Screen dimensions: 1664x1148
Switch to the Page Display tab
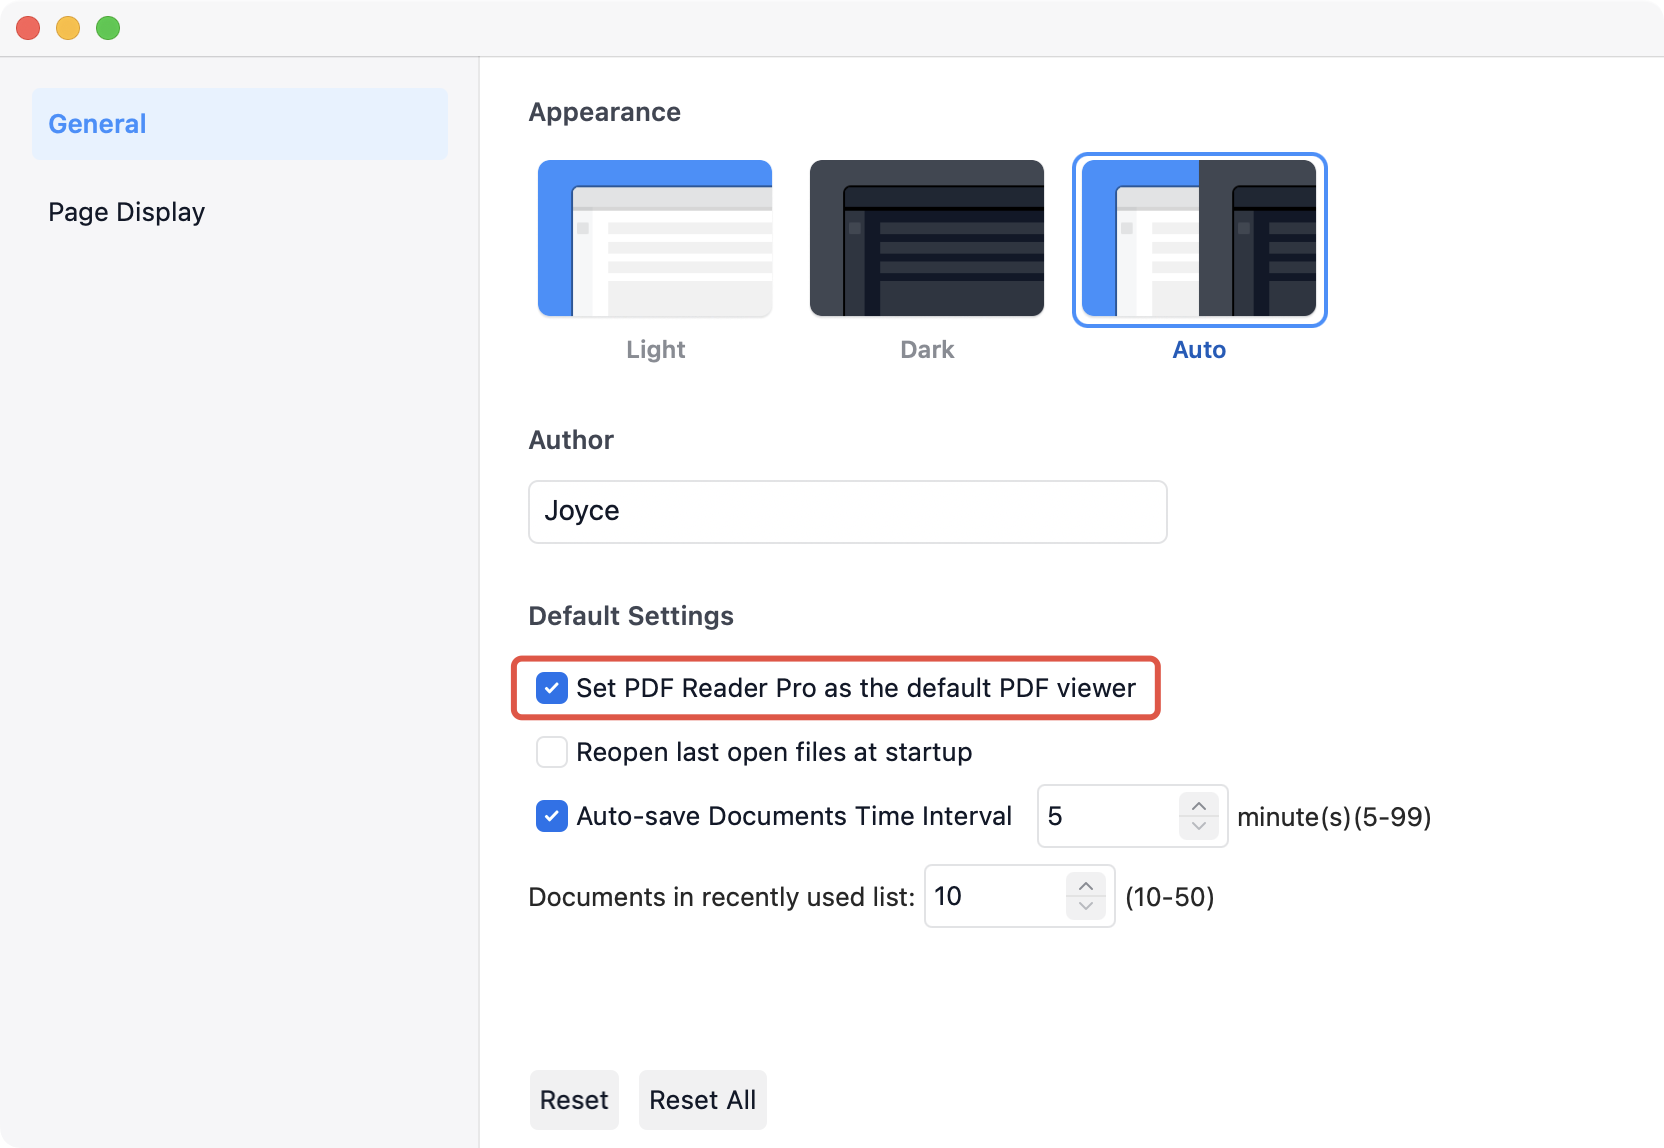(127, 212)
